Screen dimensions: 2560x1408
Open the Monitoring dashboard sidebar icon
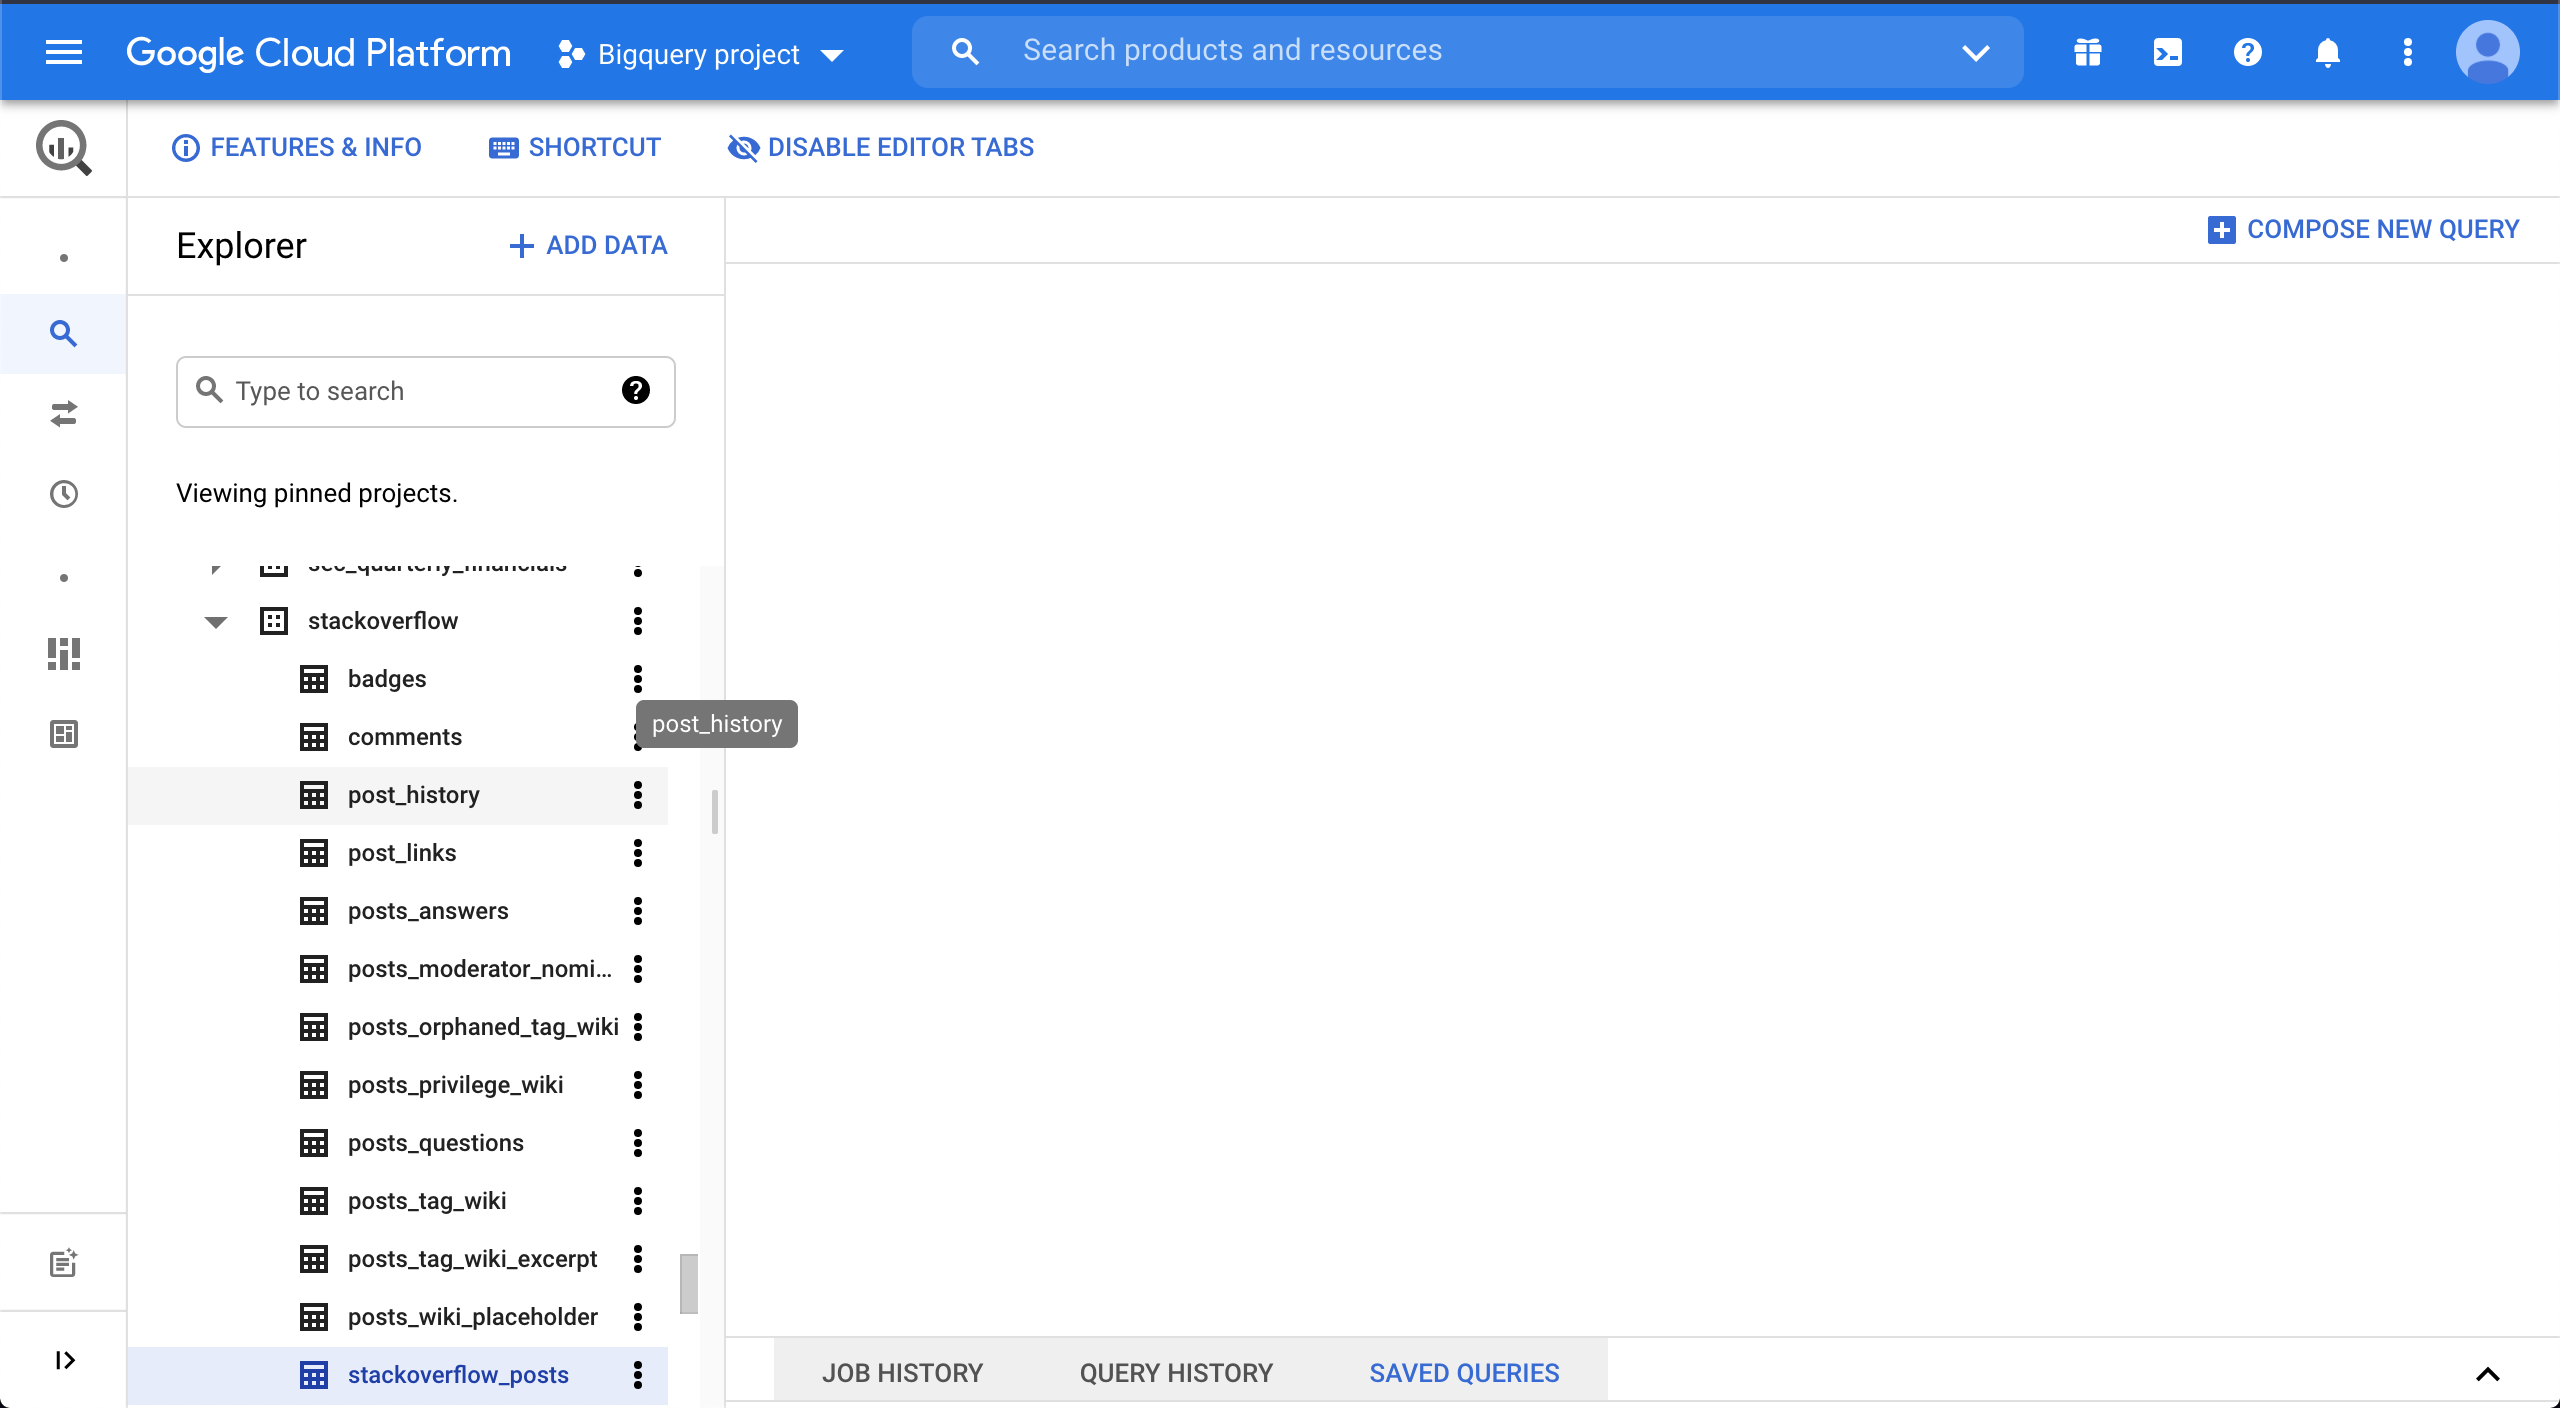(64, 654)
